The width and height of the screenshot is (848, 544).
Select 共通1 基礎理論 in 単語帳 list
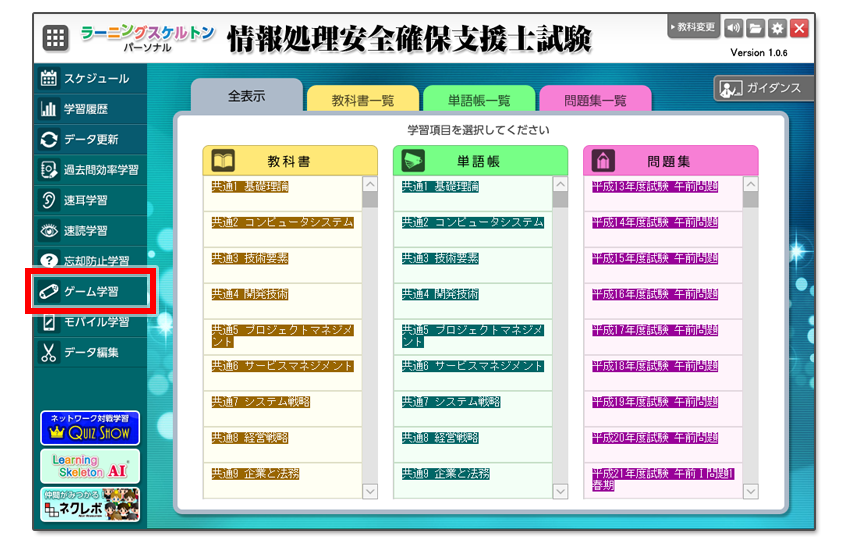pos(473,194)
